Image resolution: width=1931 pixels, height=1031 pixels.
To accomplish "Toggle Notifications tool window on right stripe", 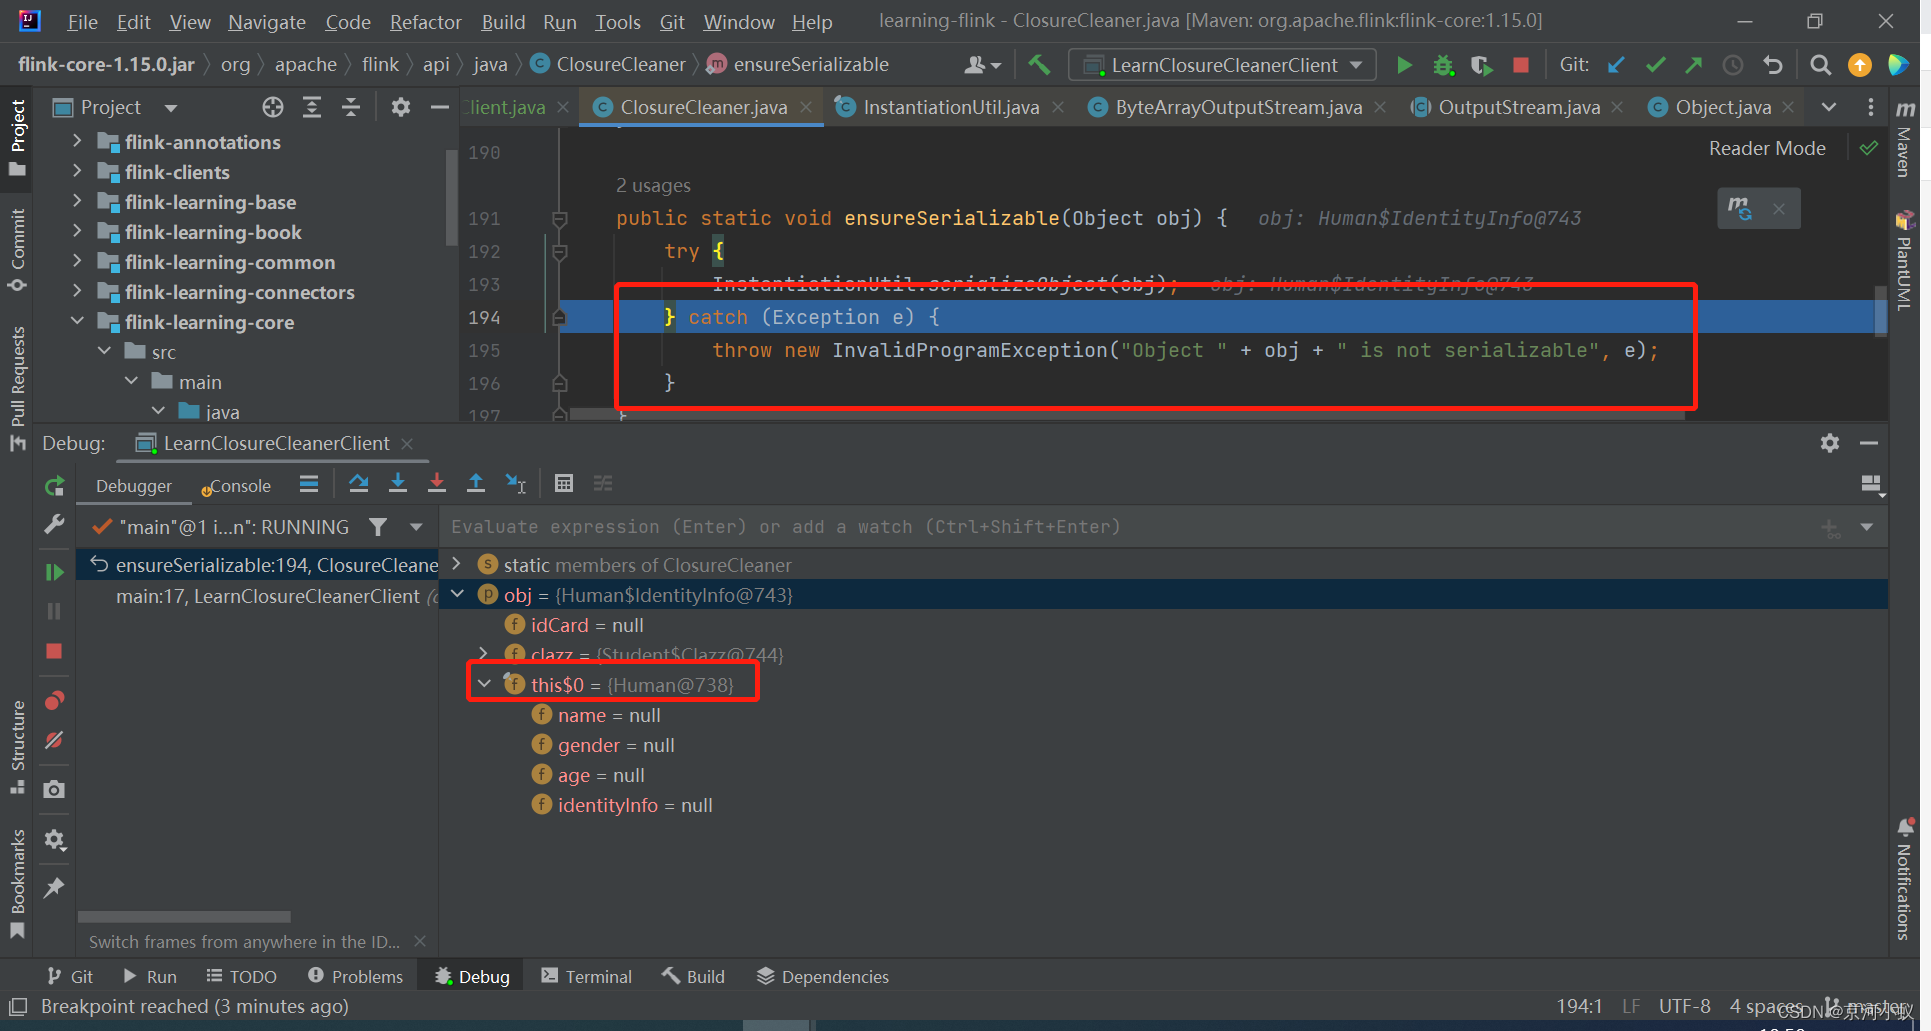I will (1904, 879).
